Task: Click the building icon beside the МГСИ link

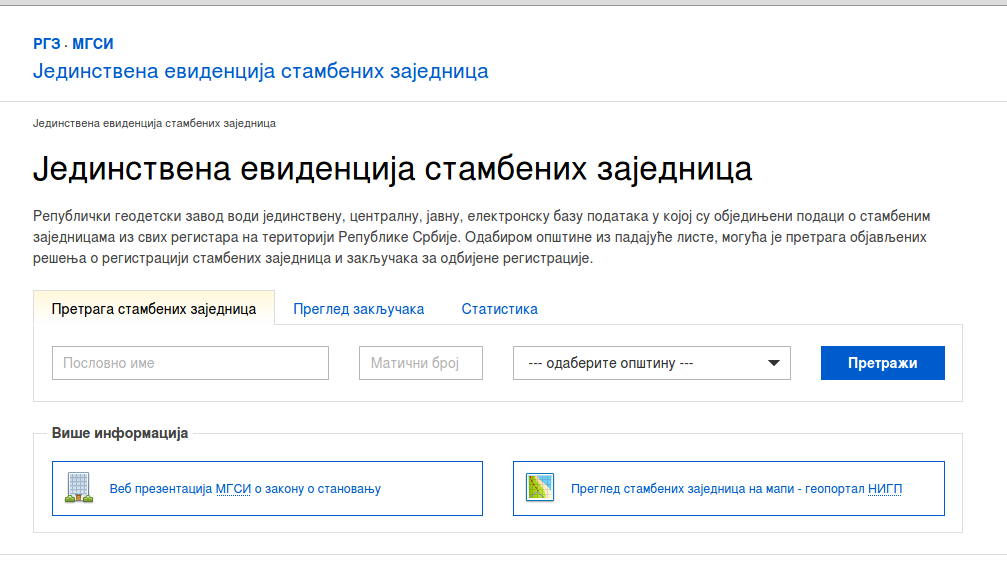Action: pos(79,488)
